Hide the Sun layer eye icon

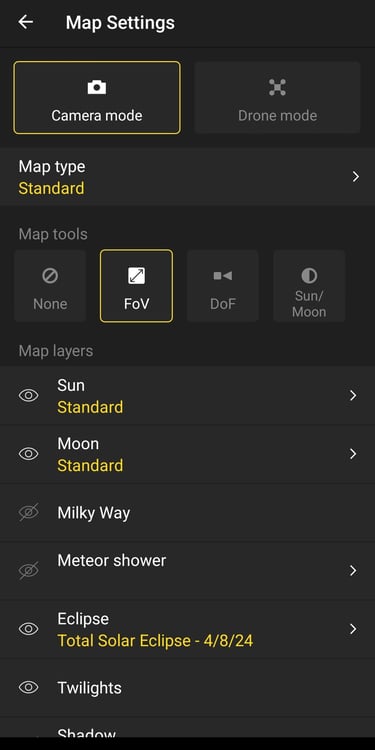click(29, 396)
